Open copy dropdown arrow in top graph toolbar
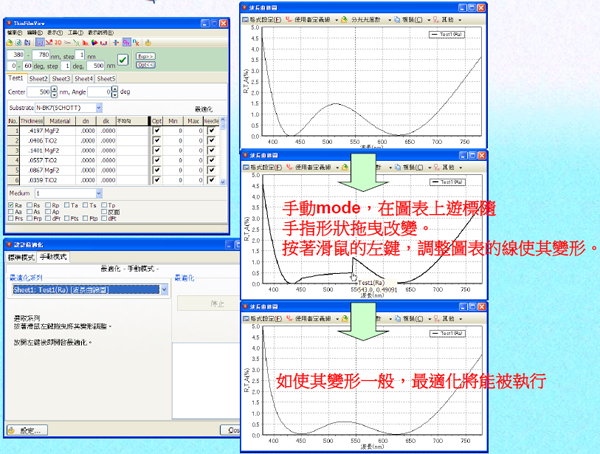 point(429,20)
